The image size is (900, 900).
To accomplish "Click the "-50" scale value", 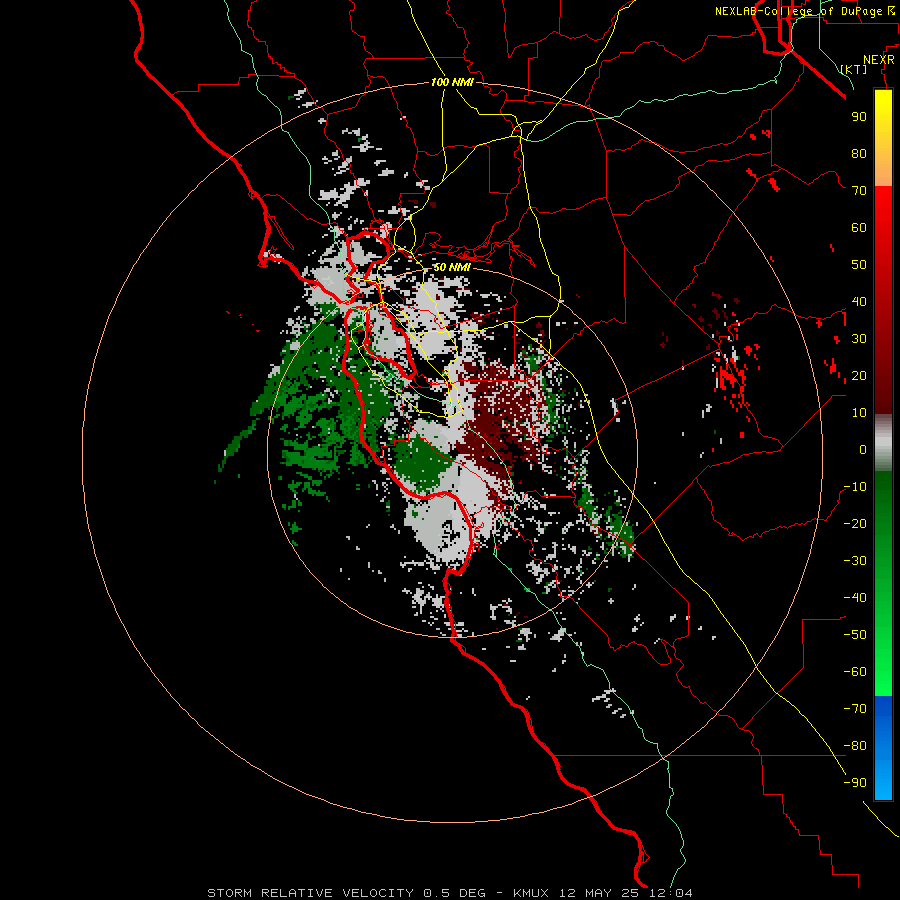I will [x=855, y=635].
